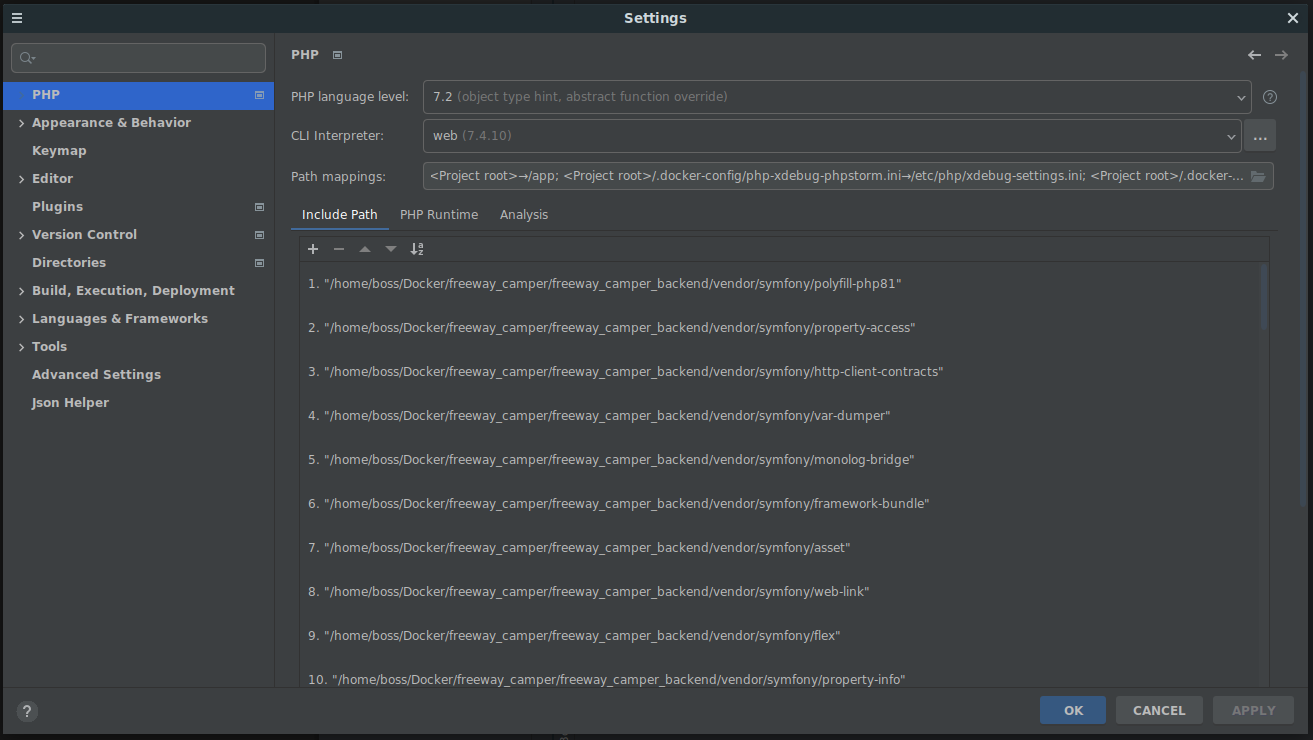Add a new include path with plus icon
1313x740 pixels.
[313, 249]
